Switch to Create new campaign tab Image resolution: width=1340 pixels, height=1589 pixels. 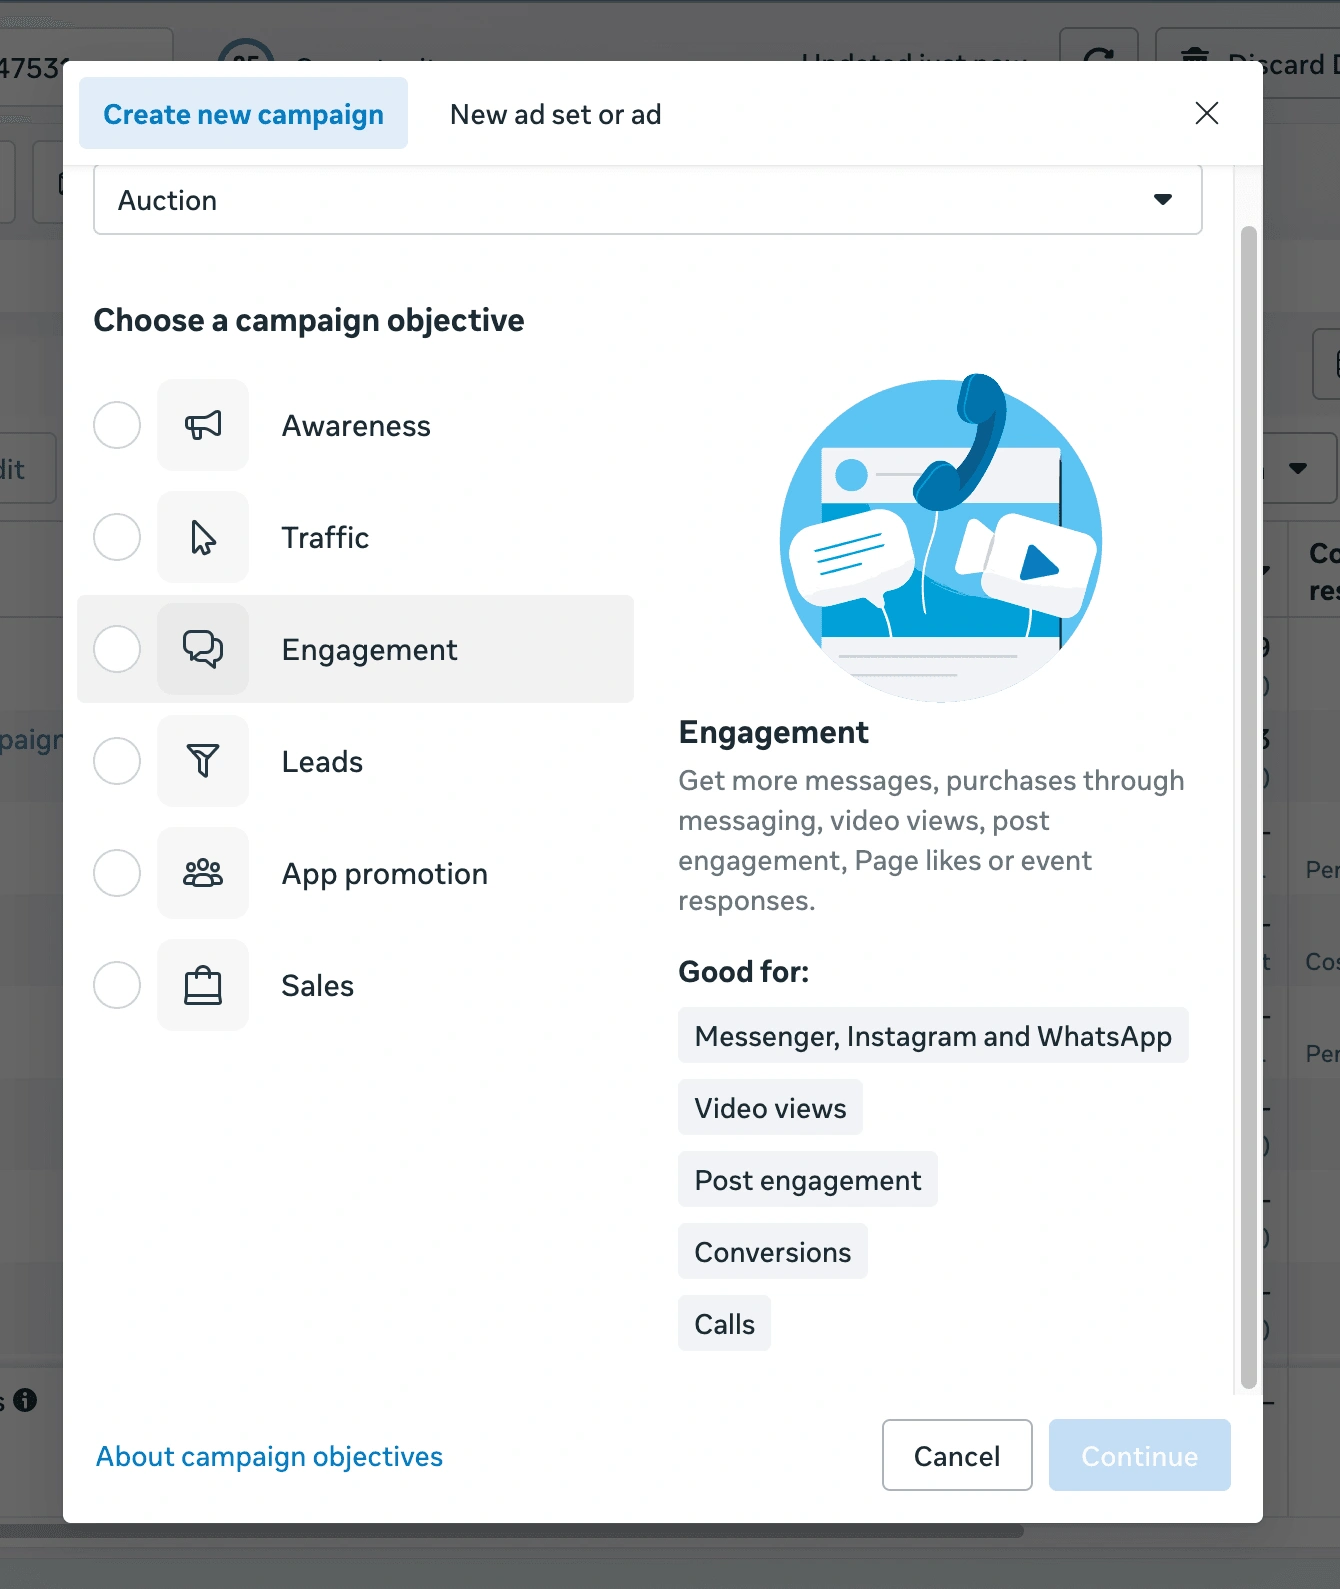(x=243, y=114)
